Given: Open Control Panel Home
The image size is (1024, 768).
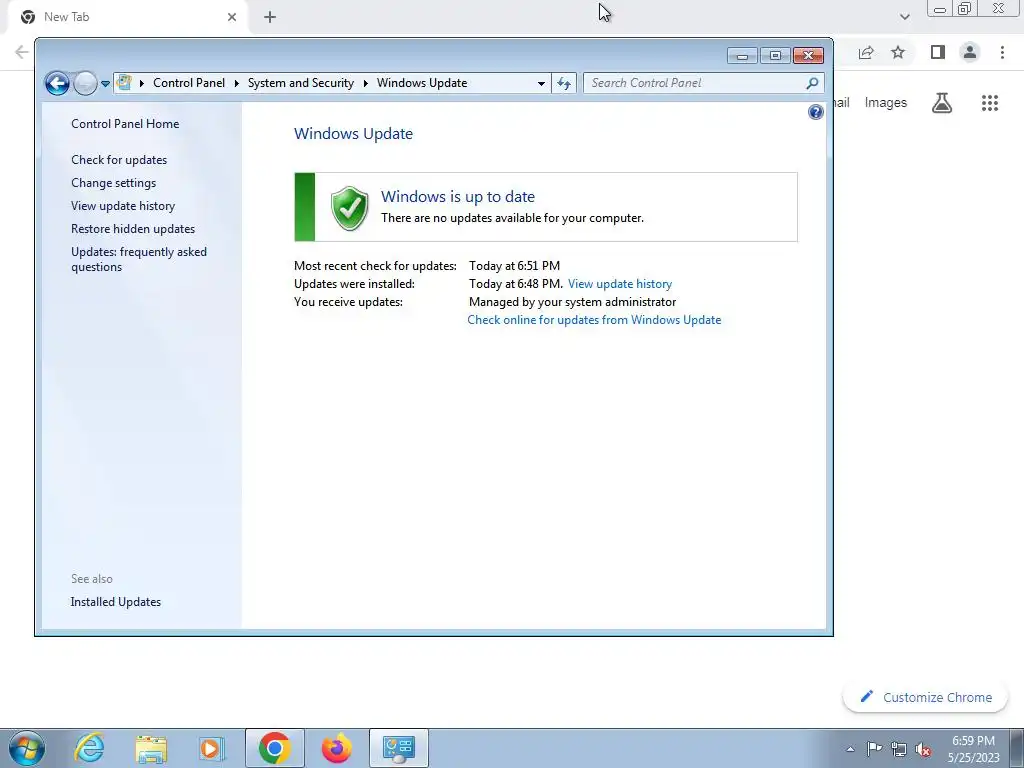Looking at the screenshot, I should (125, 124).
